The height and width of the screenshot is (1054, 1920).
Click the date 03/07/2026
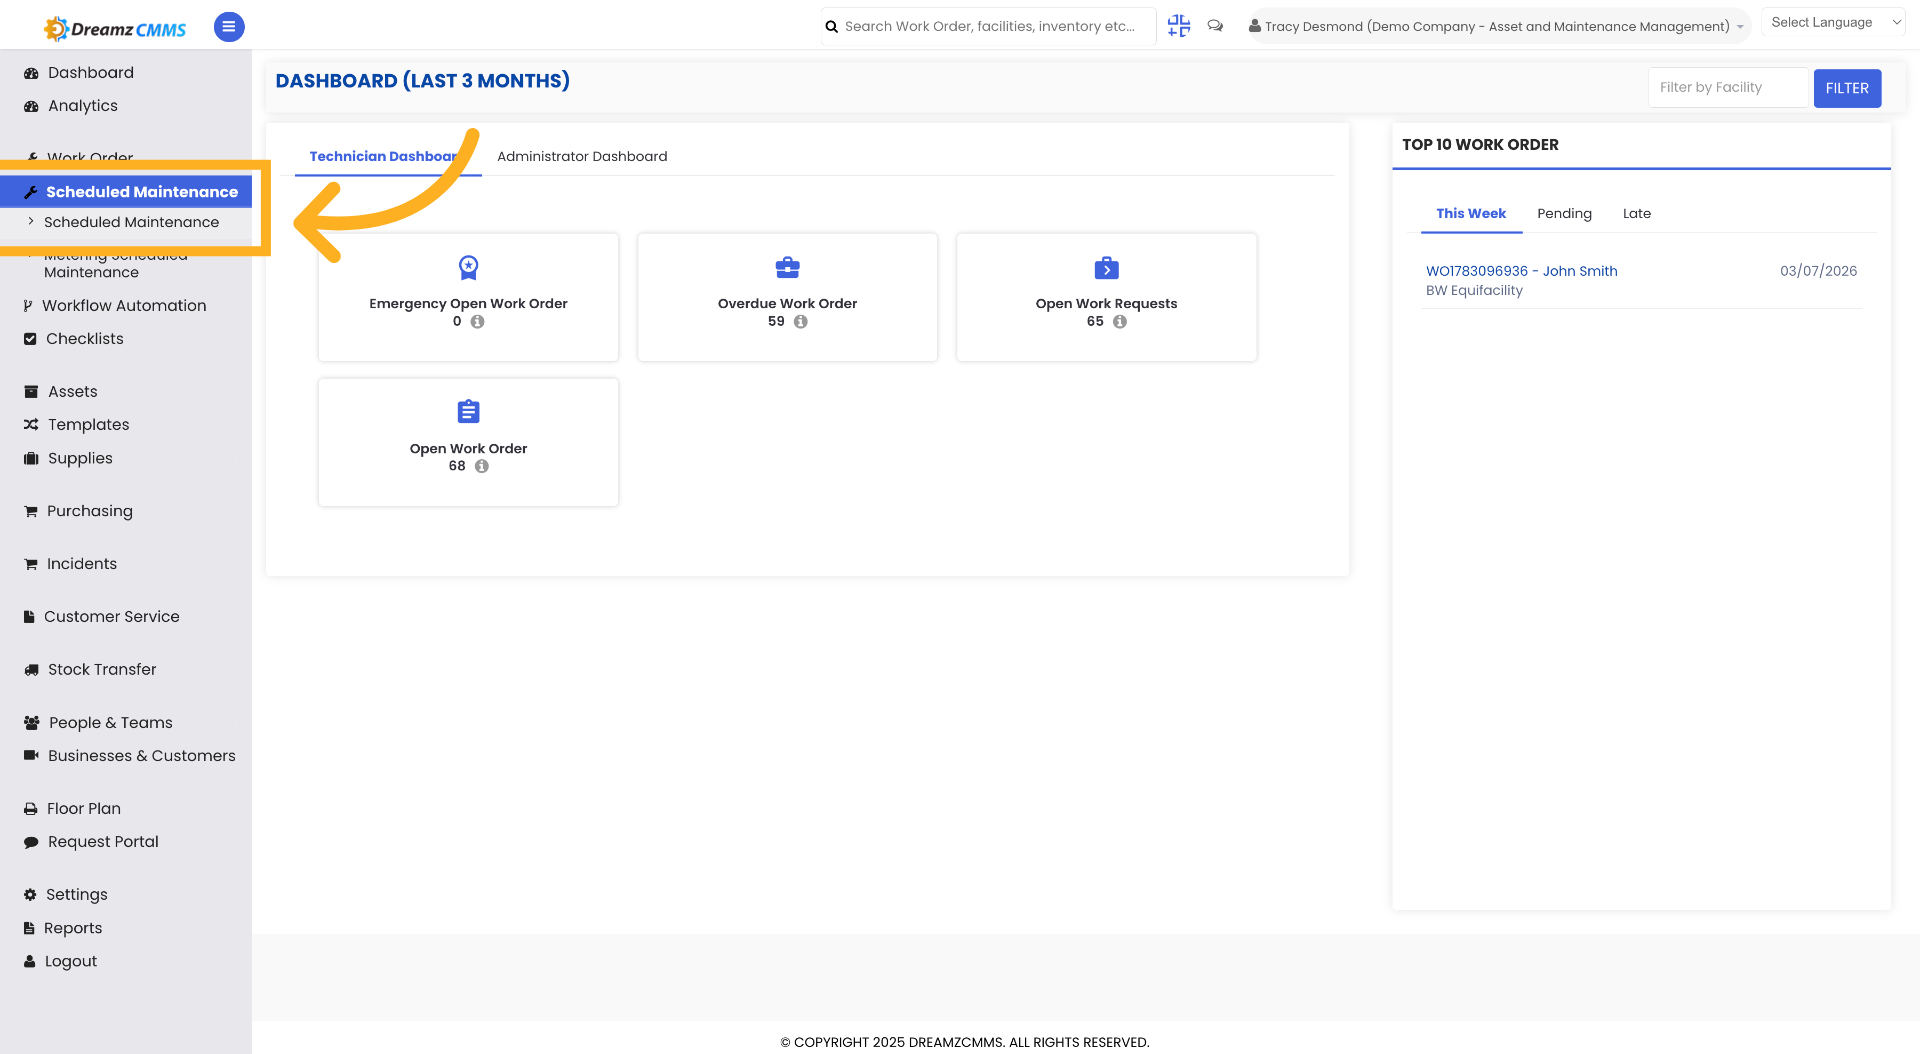click(x=1818, y=271)
